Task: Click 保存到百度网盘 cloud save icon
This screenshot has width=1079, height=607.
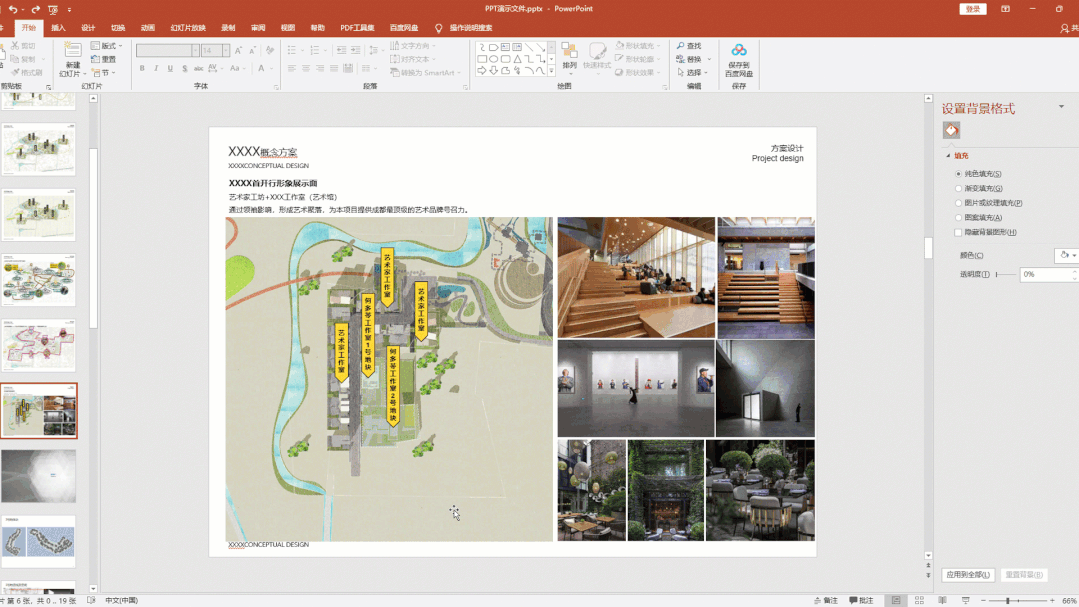Action: point(739,50)
